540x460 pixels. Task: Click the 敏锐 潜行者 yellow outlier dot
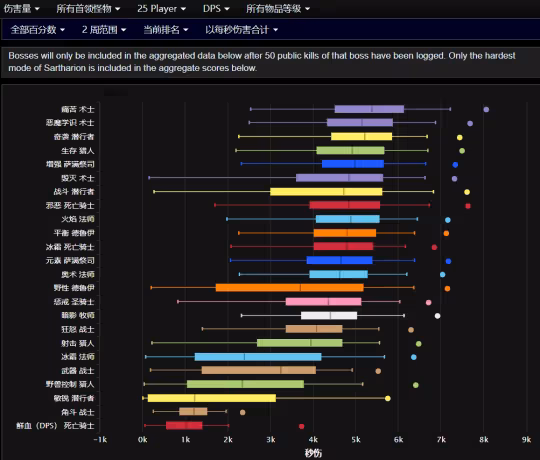pyautogui.click(x=388, y=398)
